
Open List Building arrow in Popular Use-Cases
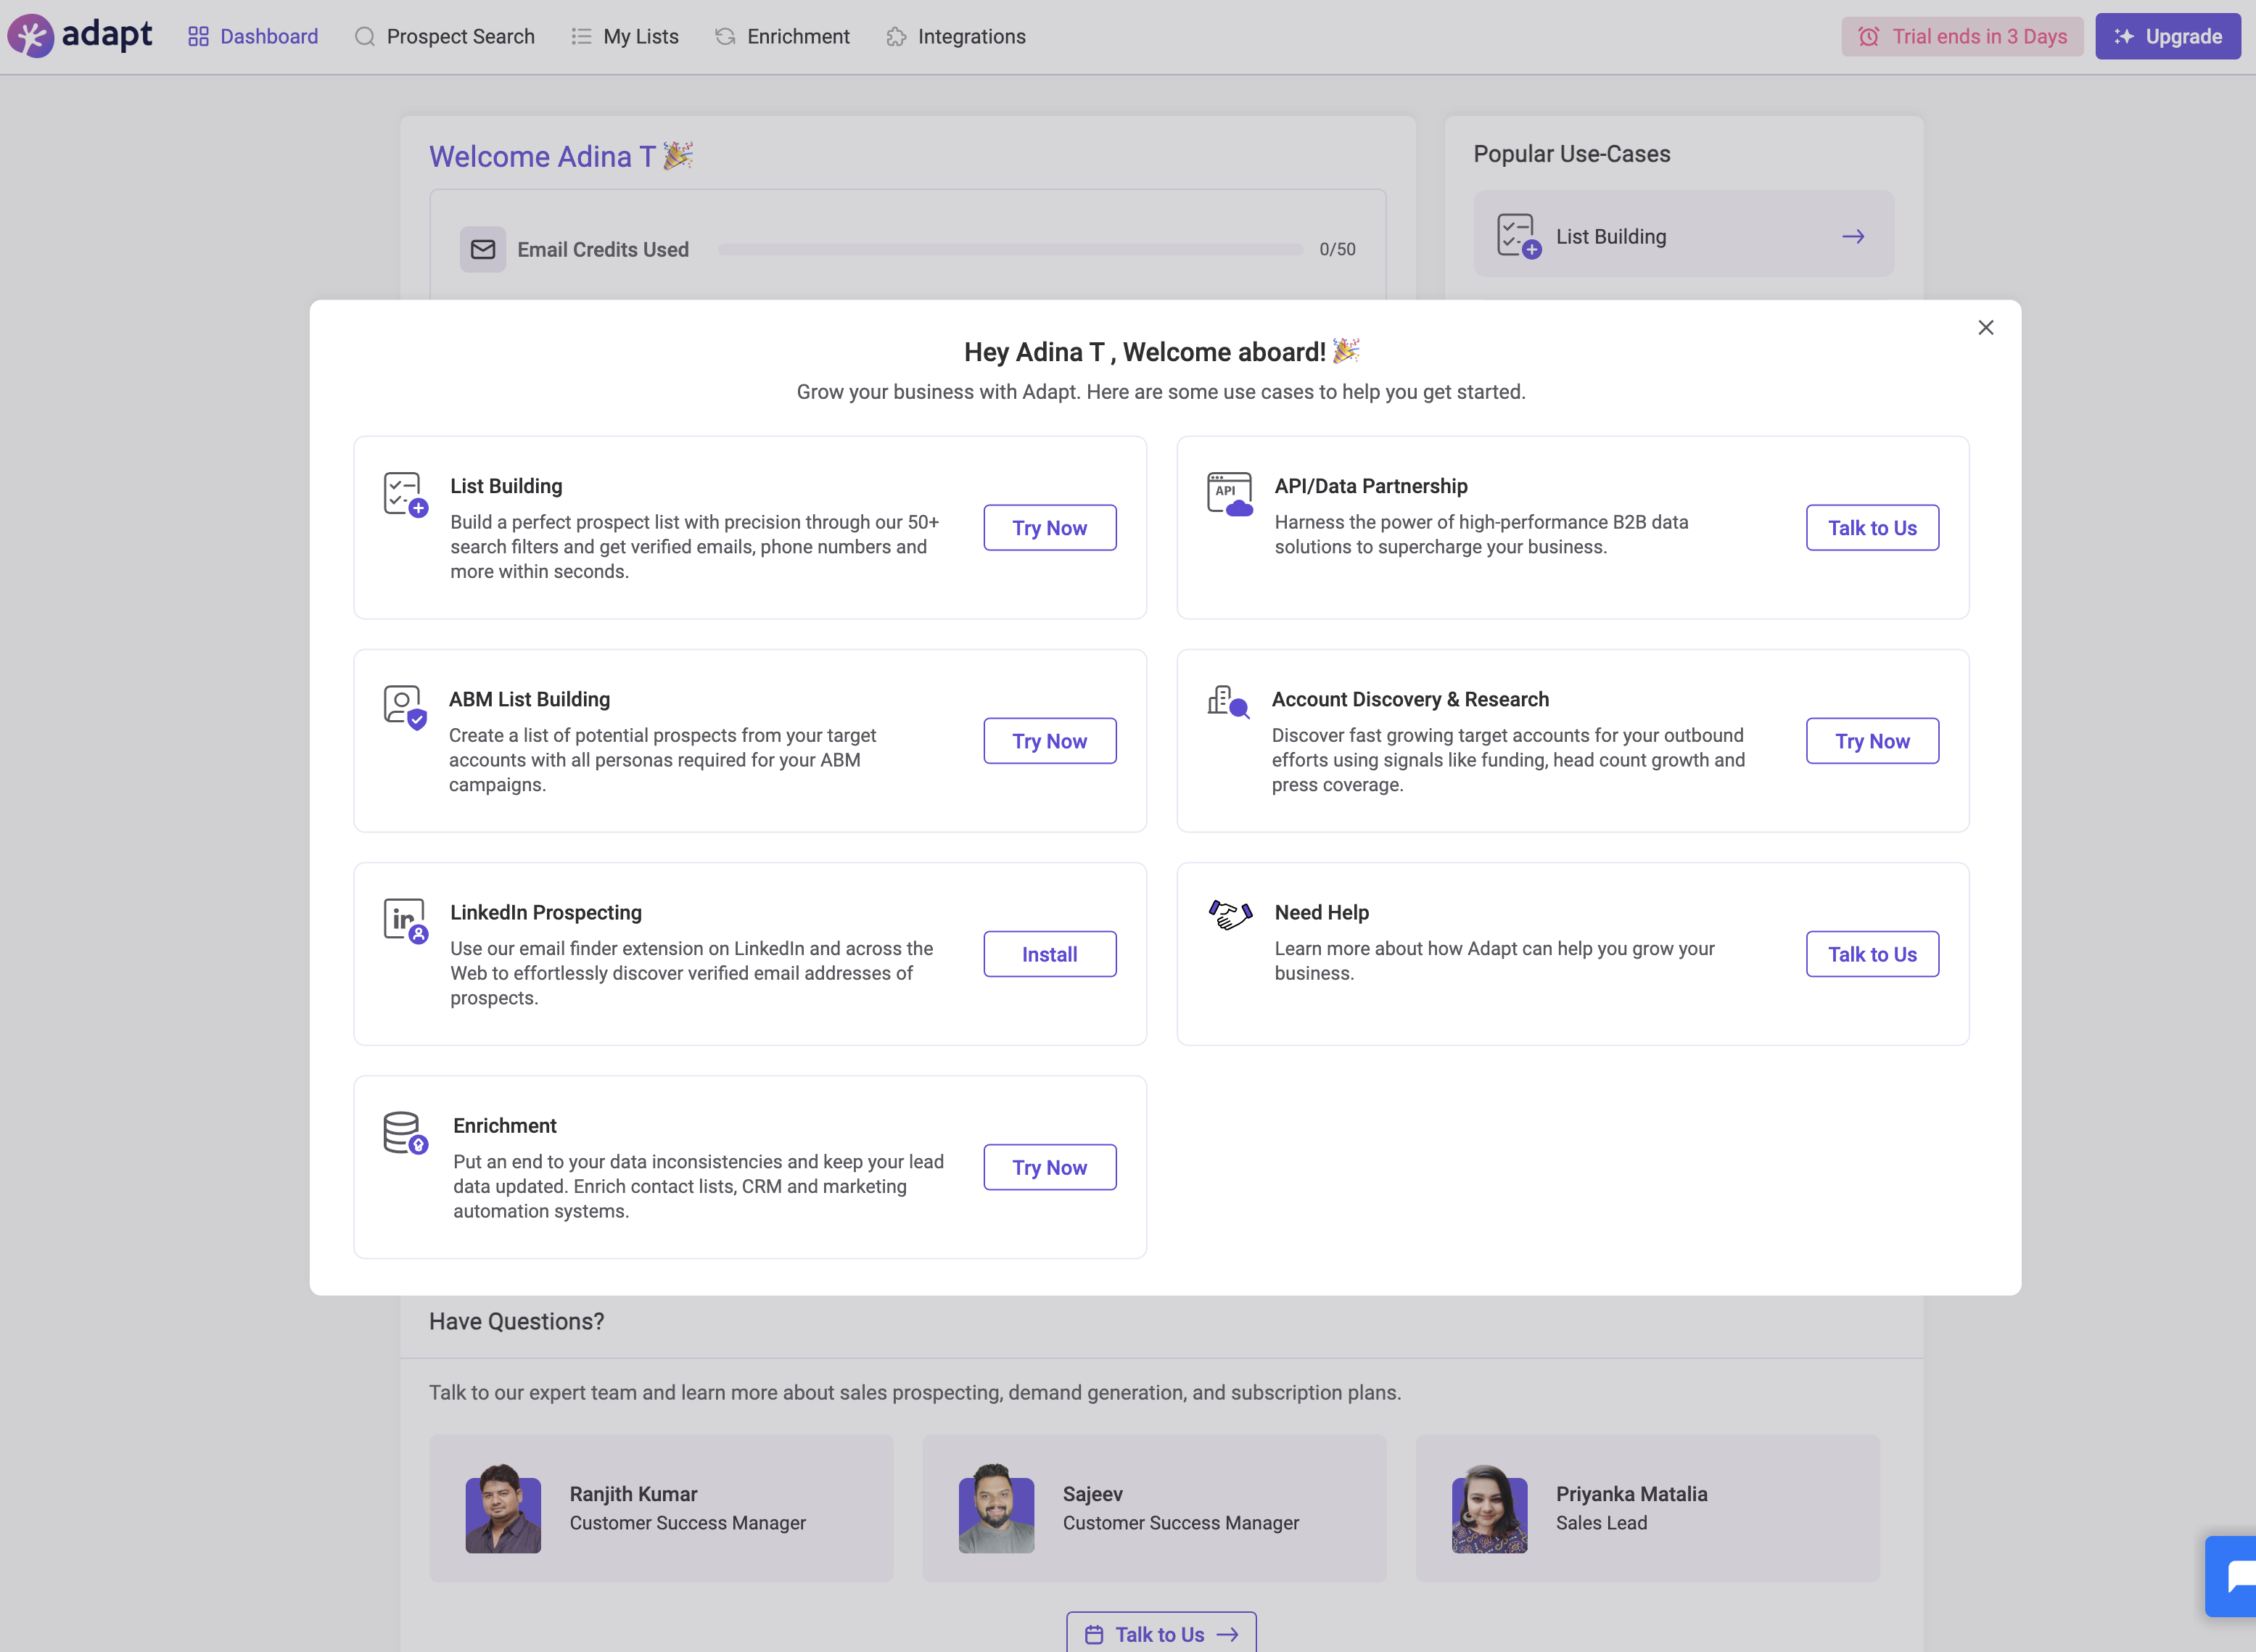coord(1853,236)
